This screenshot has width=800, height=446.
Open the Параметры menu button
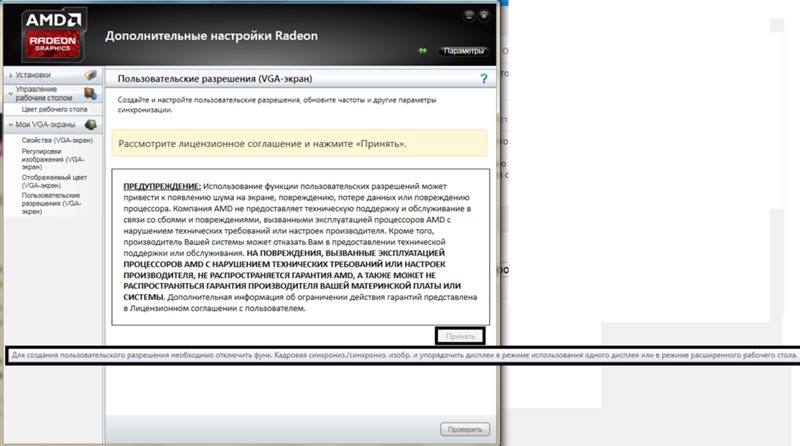tap(463, 51)
